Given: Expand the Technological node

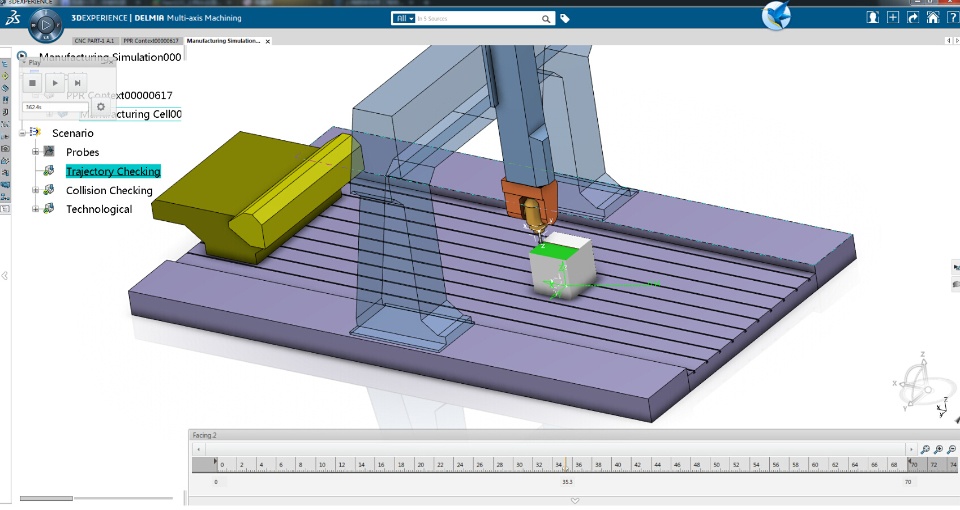Looking at the screenshot, I should pos(36,209).
